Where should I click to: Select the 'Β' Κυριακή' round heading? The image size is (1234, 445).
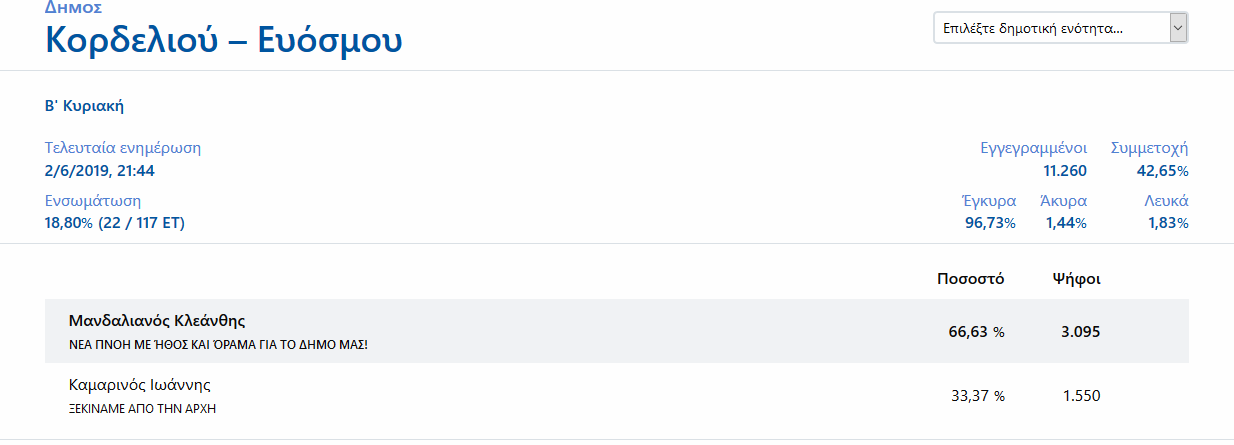[84, 105]
